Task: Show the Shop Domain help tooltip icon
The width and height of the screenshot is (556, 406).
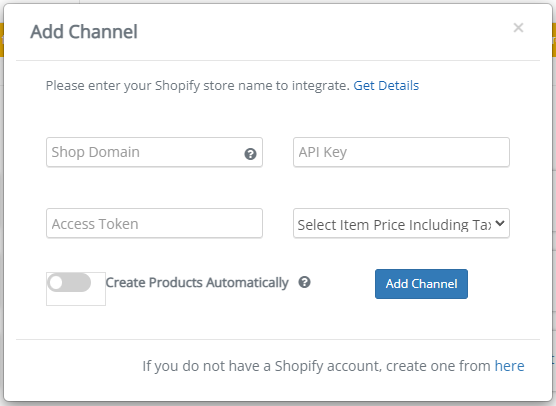Action: tap(250, 154)
